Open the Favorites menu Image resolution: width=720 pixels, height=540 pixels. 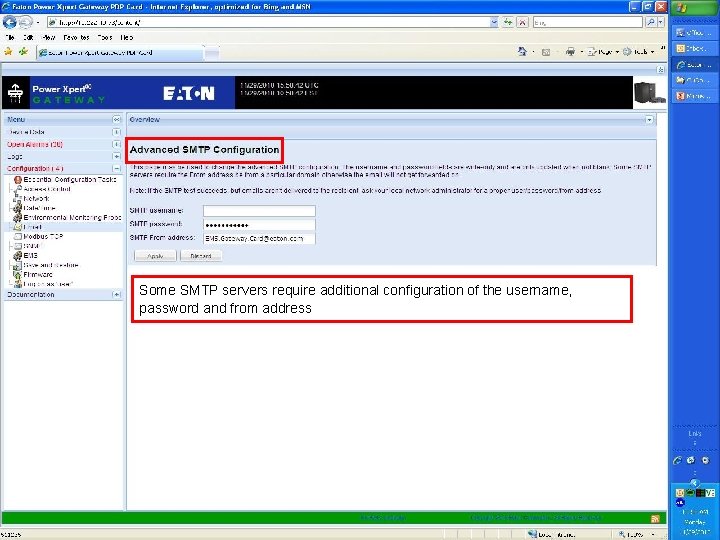tap(76, 38)
